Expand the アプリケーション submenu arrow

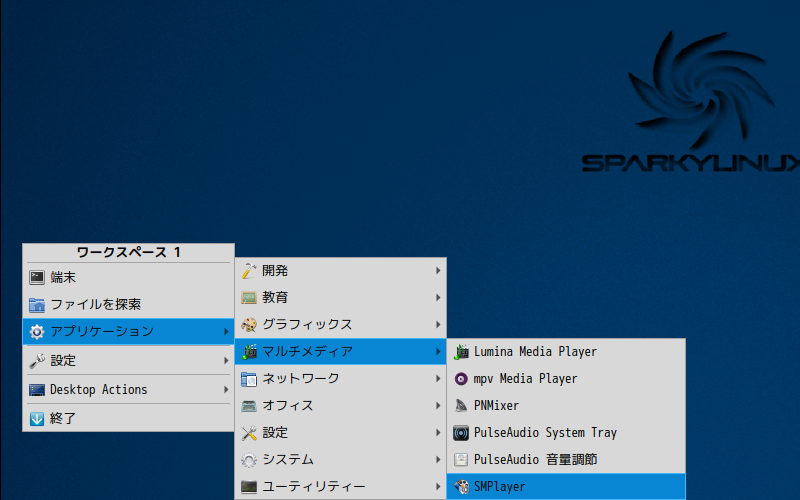[x=226, y=332]
